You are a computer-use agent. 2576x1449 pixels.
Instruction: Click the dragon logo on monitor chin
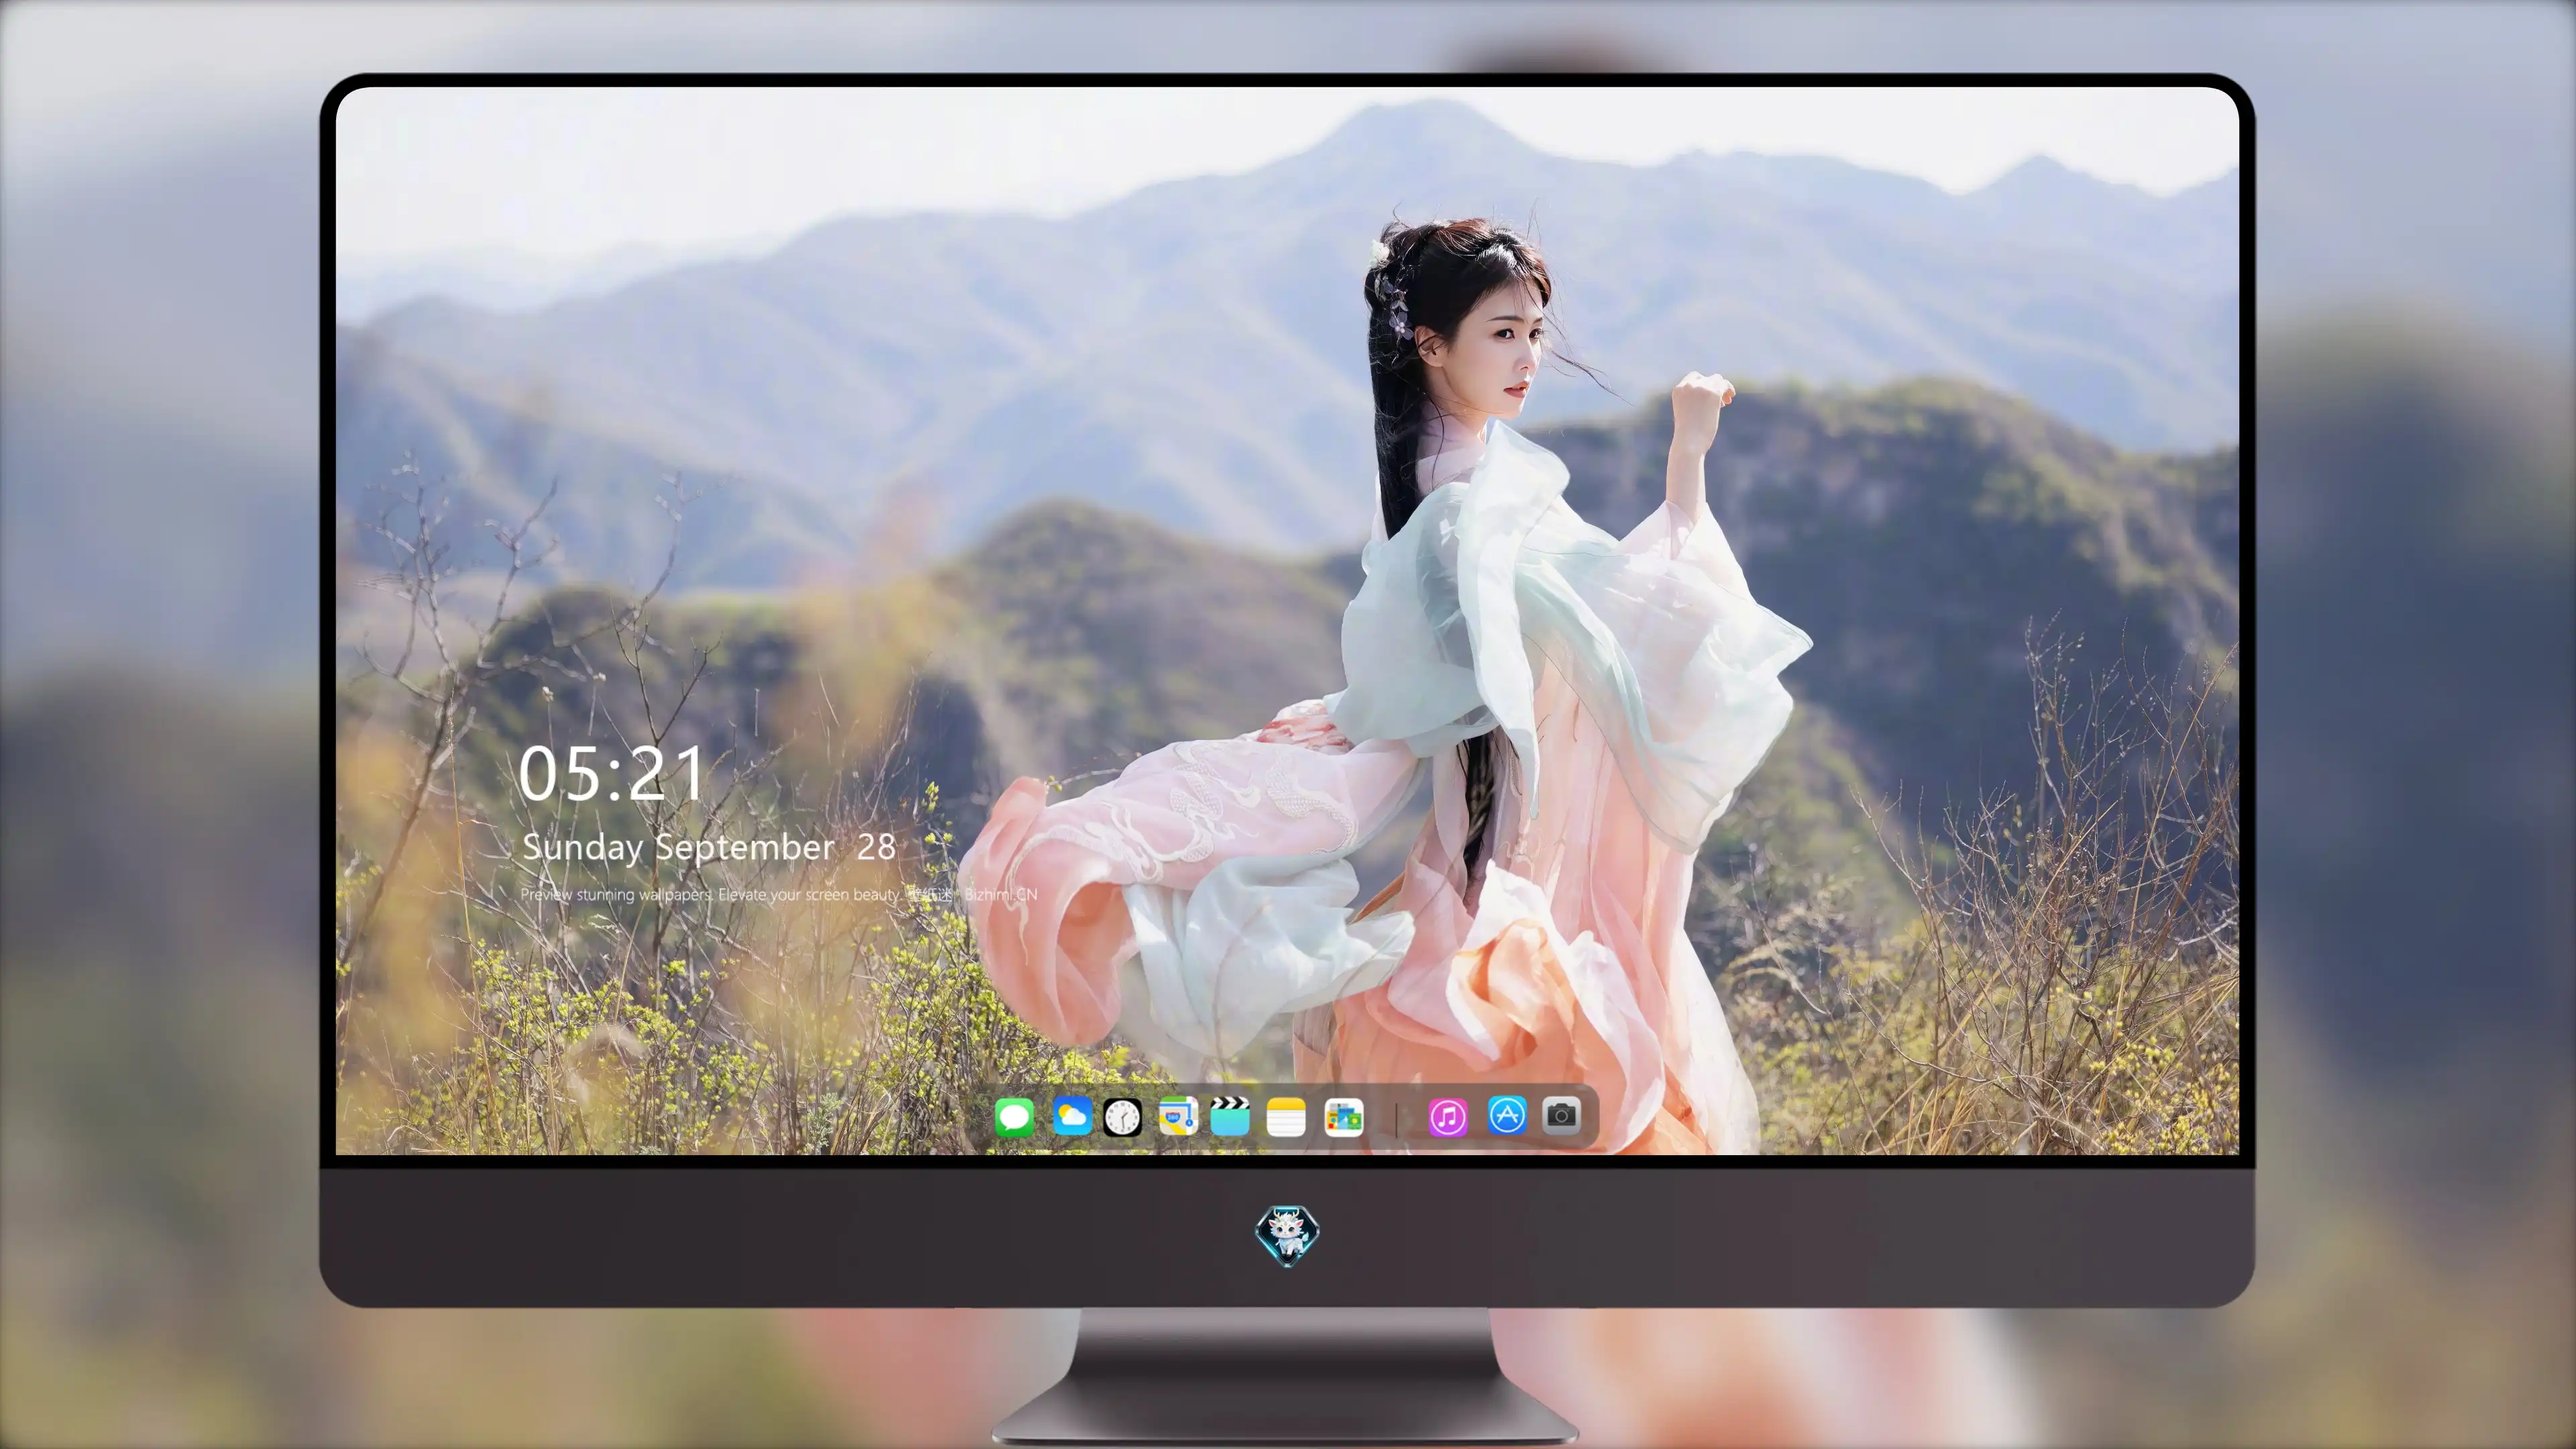tap(1287, 1235)
